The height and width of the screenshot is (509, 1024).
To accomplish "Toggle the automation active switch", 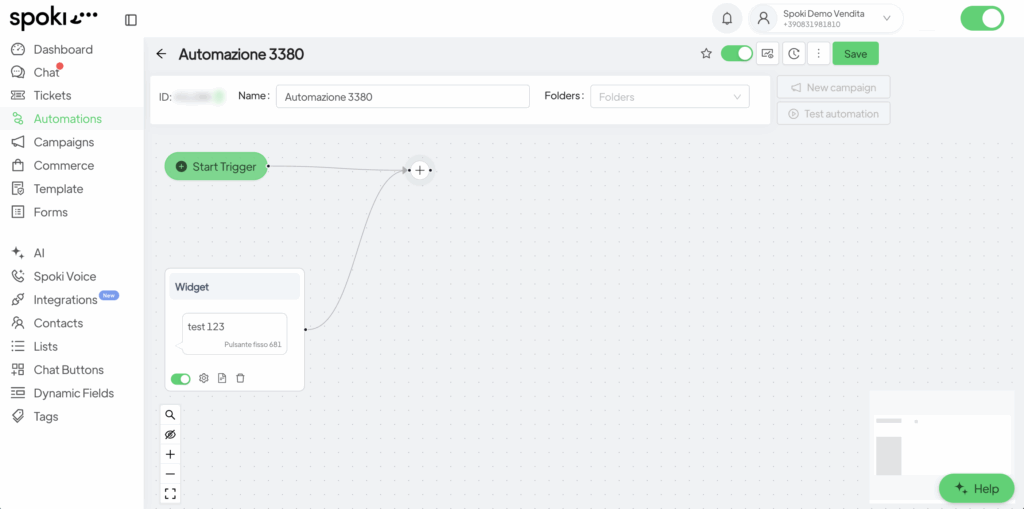I will point(737,54).
